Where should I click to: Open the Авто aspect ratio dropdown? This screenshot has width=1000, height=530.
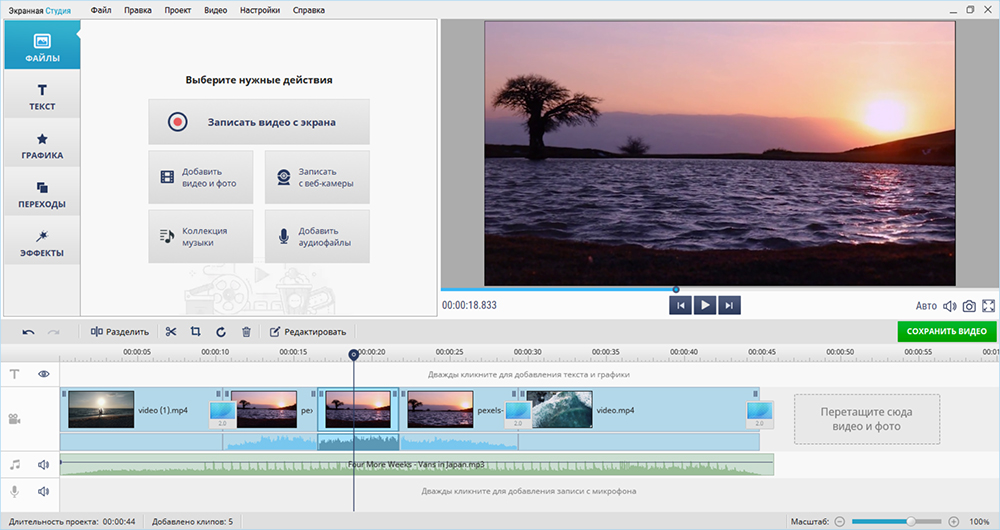(926, 306)
